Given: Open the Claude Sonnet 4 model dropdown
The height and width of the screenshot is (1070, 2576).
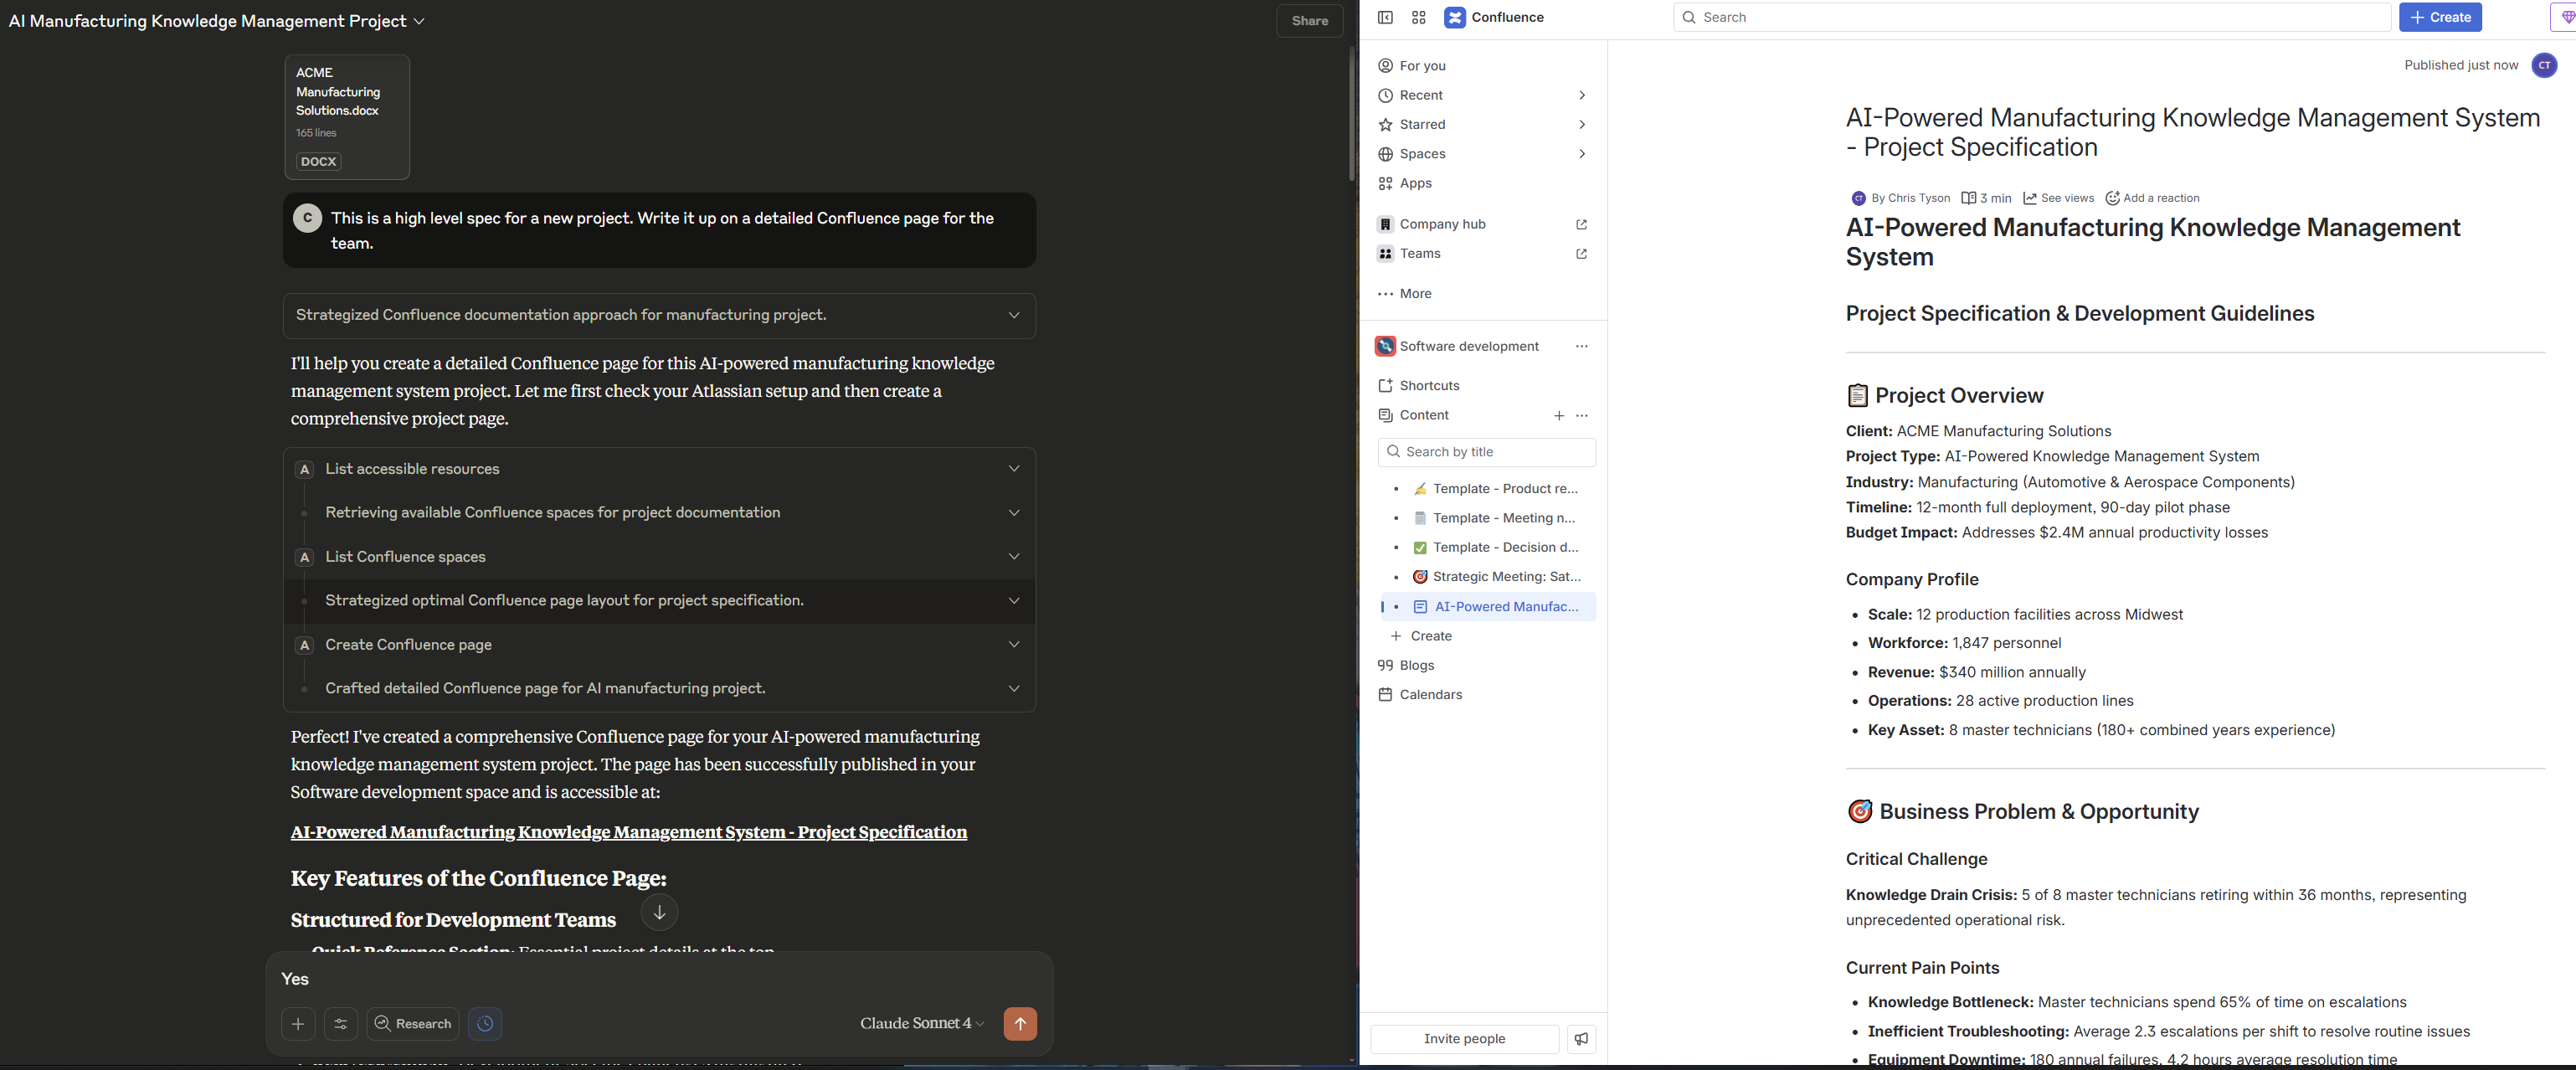Looking at the screenshot, I should click(x=921, y=1023).
